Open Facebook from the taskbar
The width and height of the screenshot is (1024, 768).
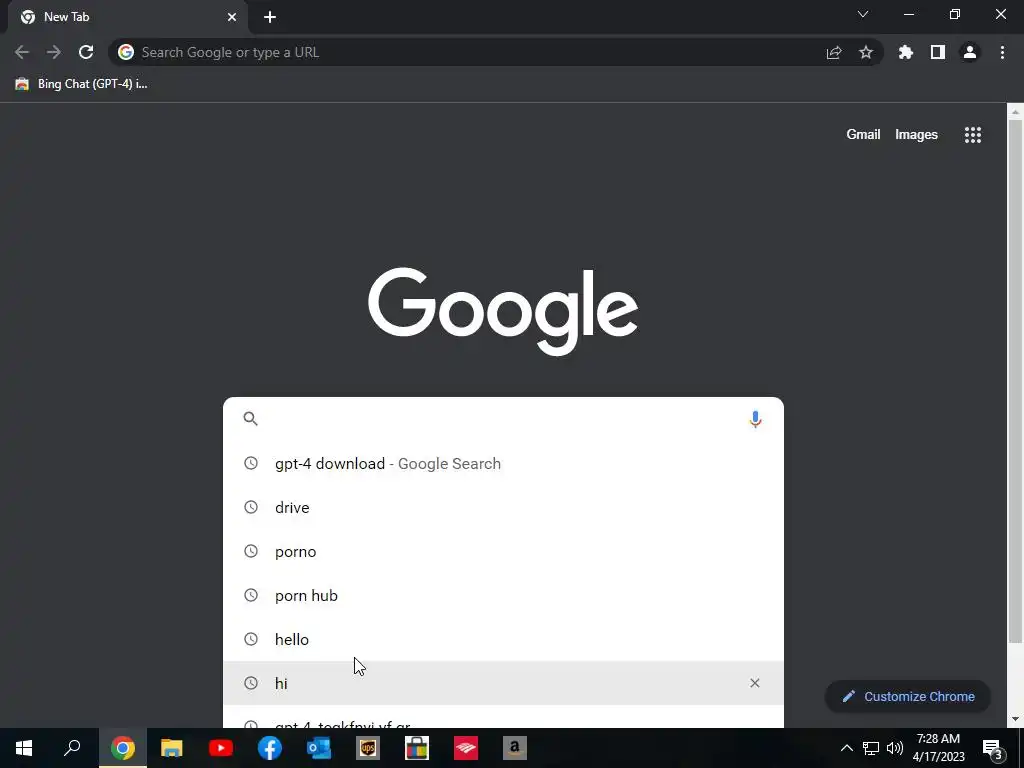270,748
